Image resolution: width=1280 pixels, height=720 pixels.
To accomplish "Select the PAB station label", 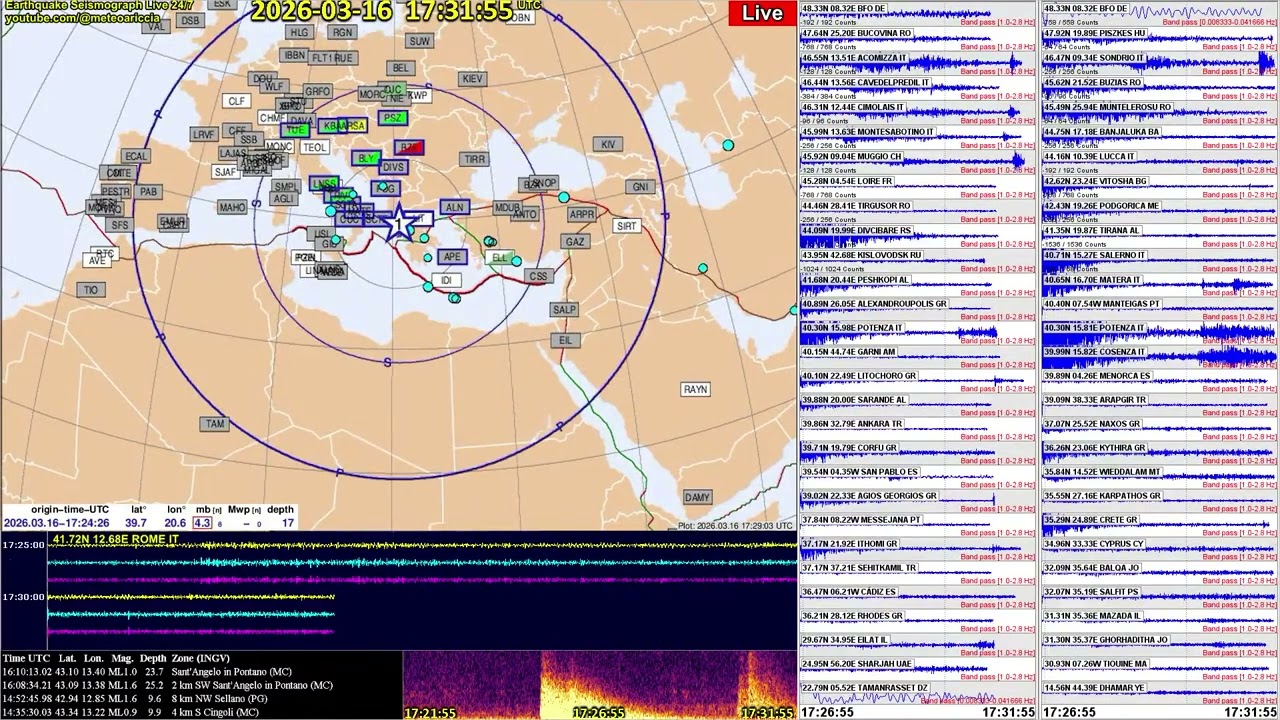I will [149, 192].
